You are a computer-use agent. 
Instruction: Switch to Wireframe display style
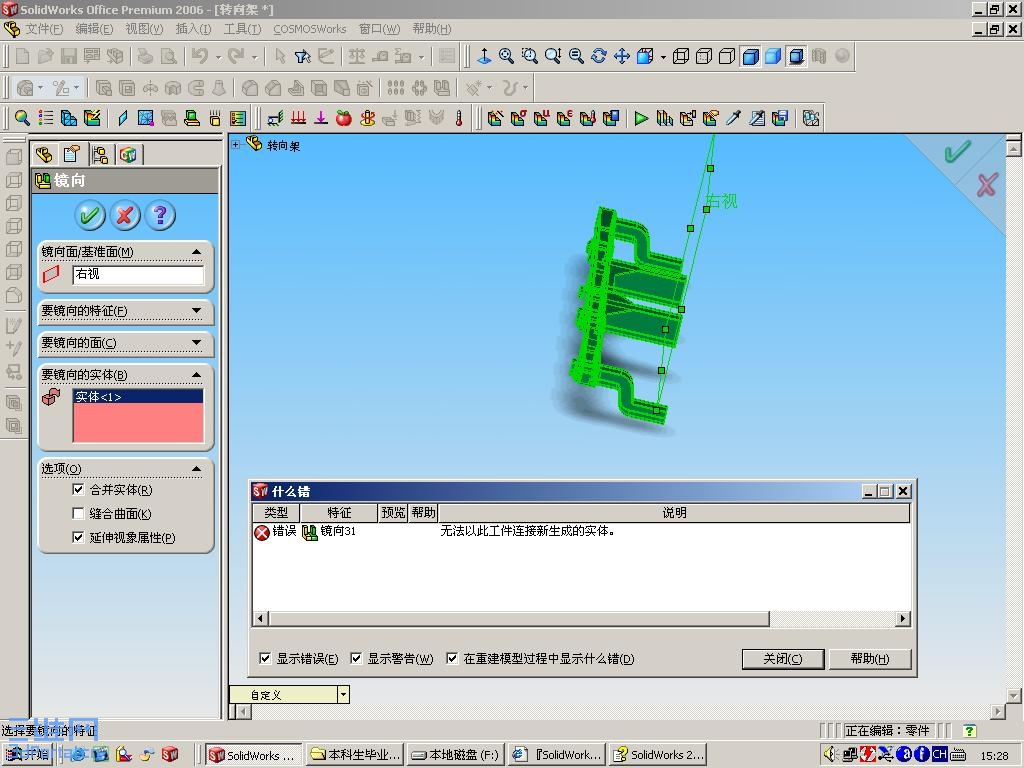680,56
